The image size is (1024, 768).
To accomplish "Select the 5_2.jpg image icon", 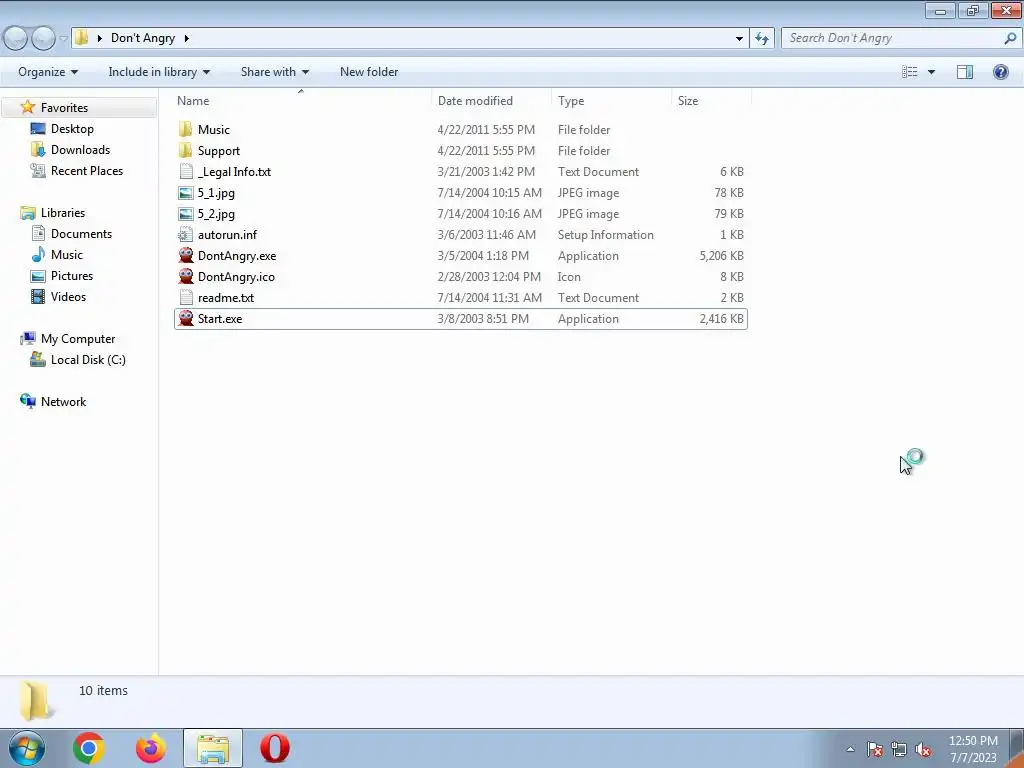I will pos(185,214).
